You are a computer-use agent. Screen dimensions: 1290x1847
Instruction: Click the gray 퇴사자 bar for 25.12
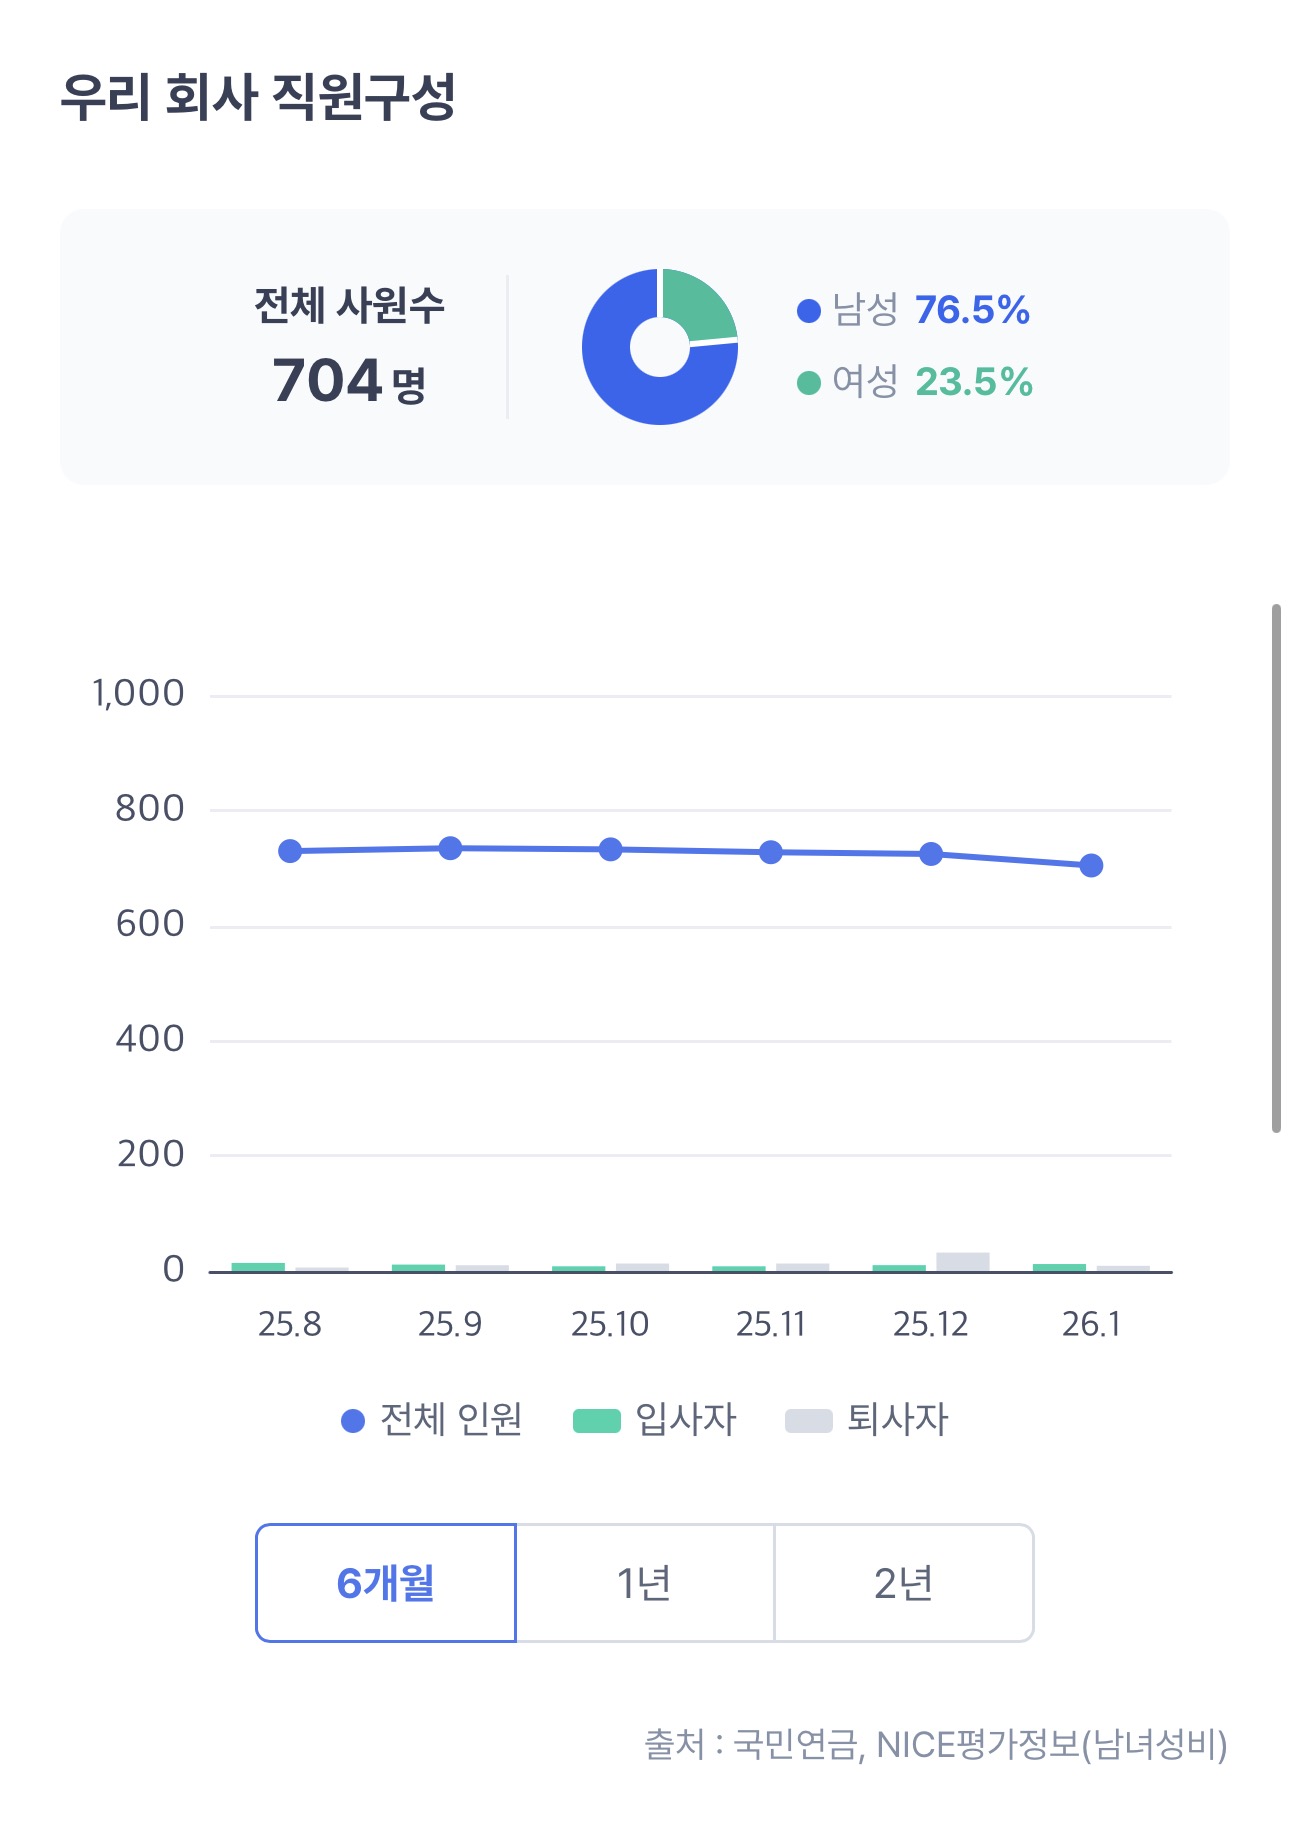pyautogui.click(x=963, y=1262)
